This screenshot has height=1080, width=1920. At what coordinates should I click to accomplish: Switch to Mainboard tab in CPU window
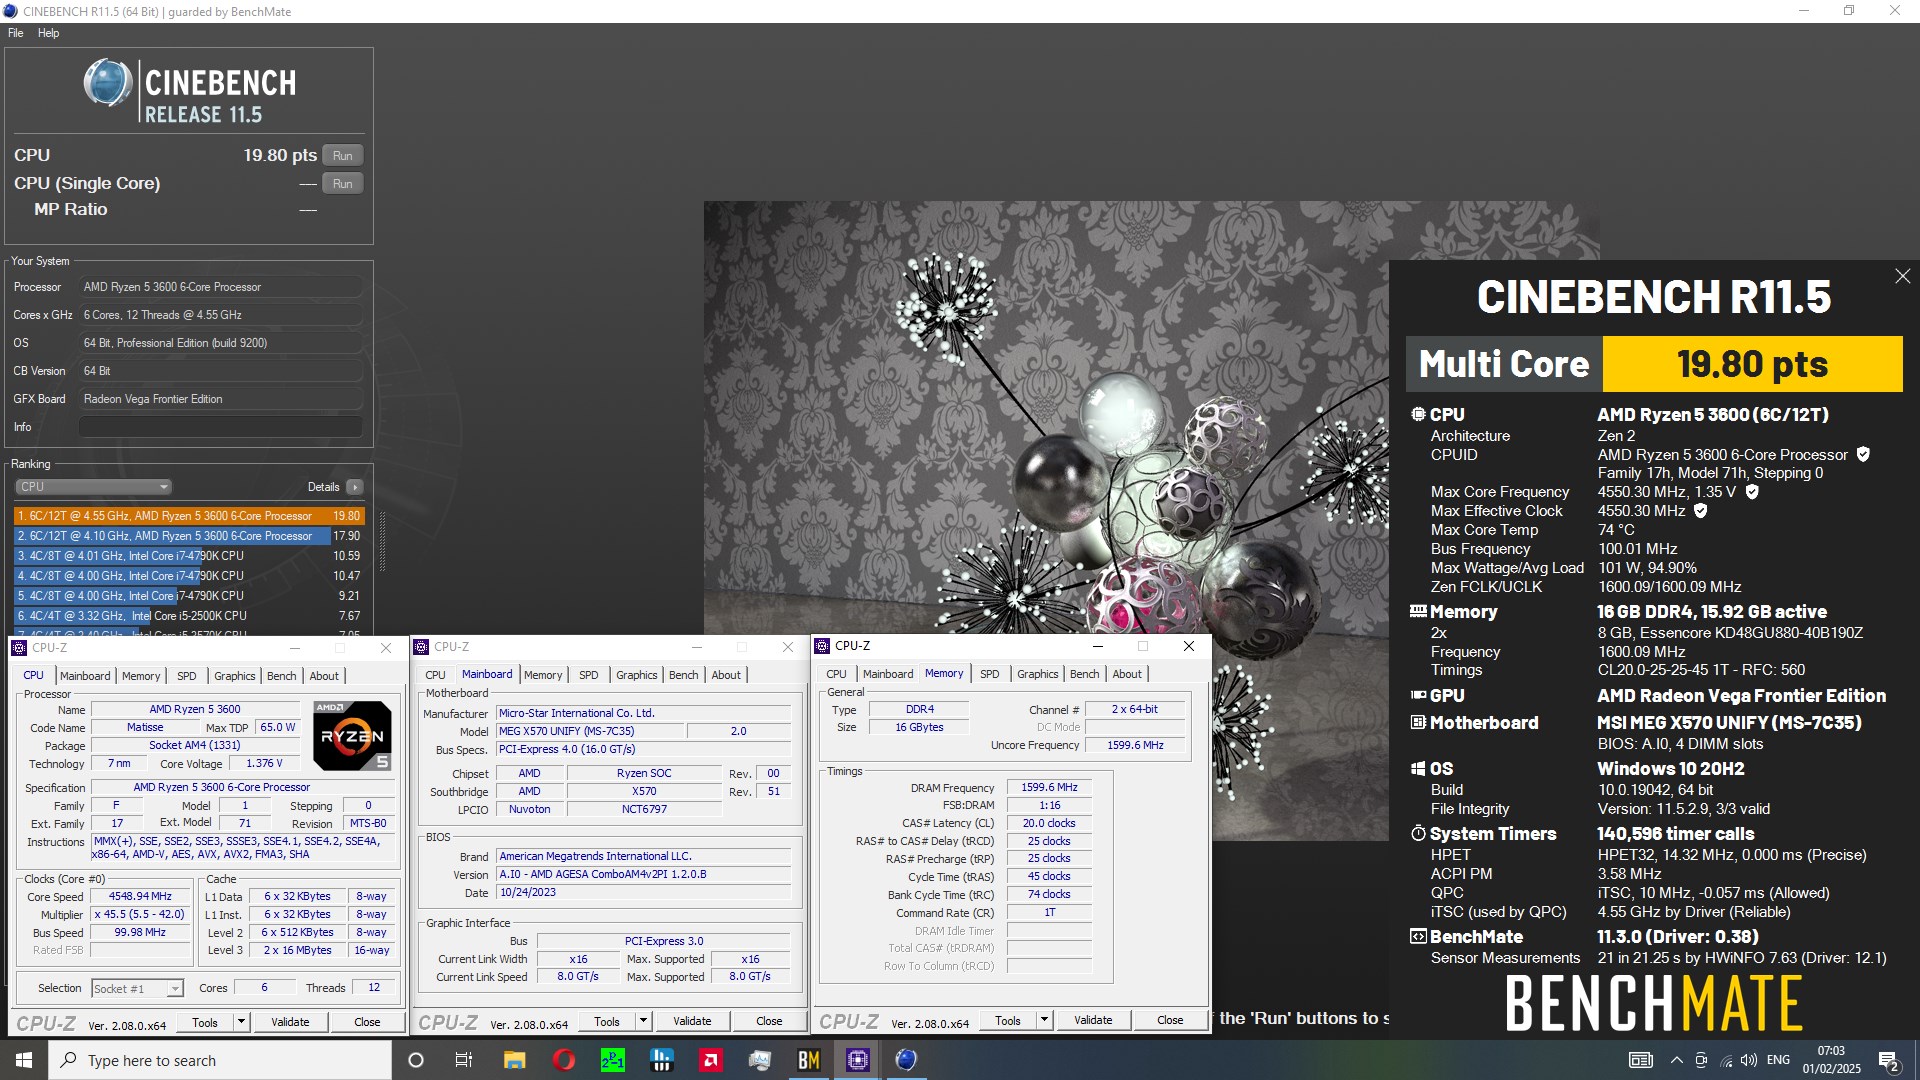(x=85, y=676)
